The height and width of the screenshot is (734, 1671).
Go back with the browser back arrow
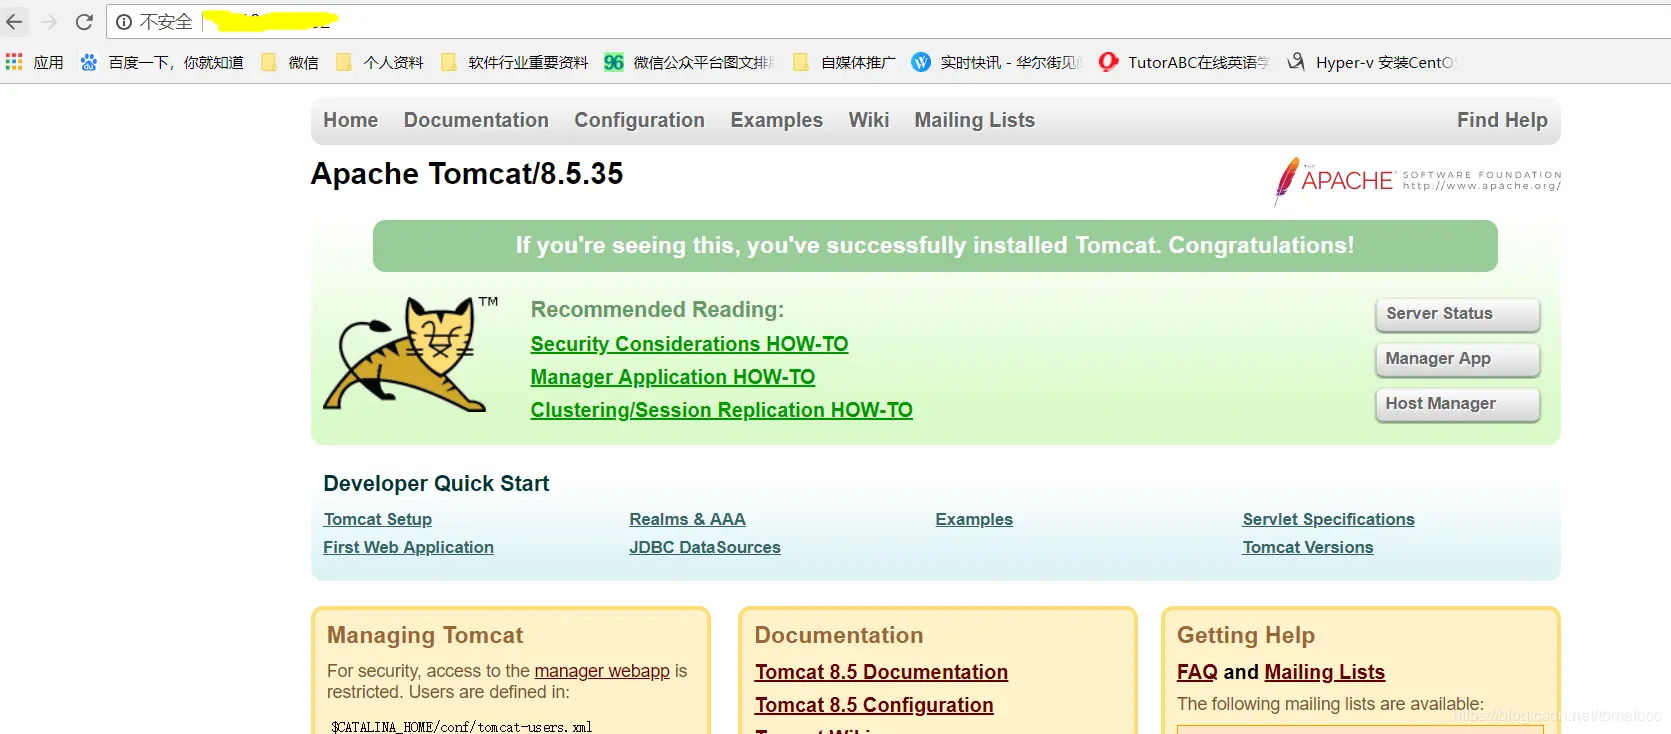point(14,22)
